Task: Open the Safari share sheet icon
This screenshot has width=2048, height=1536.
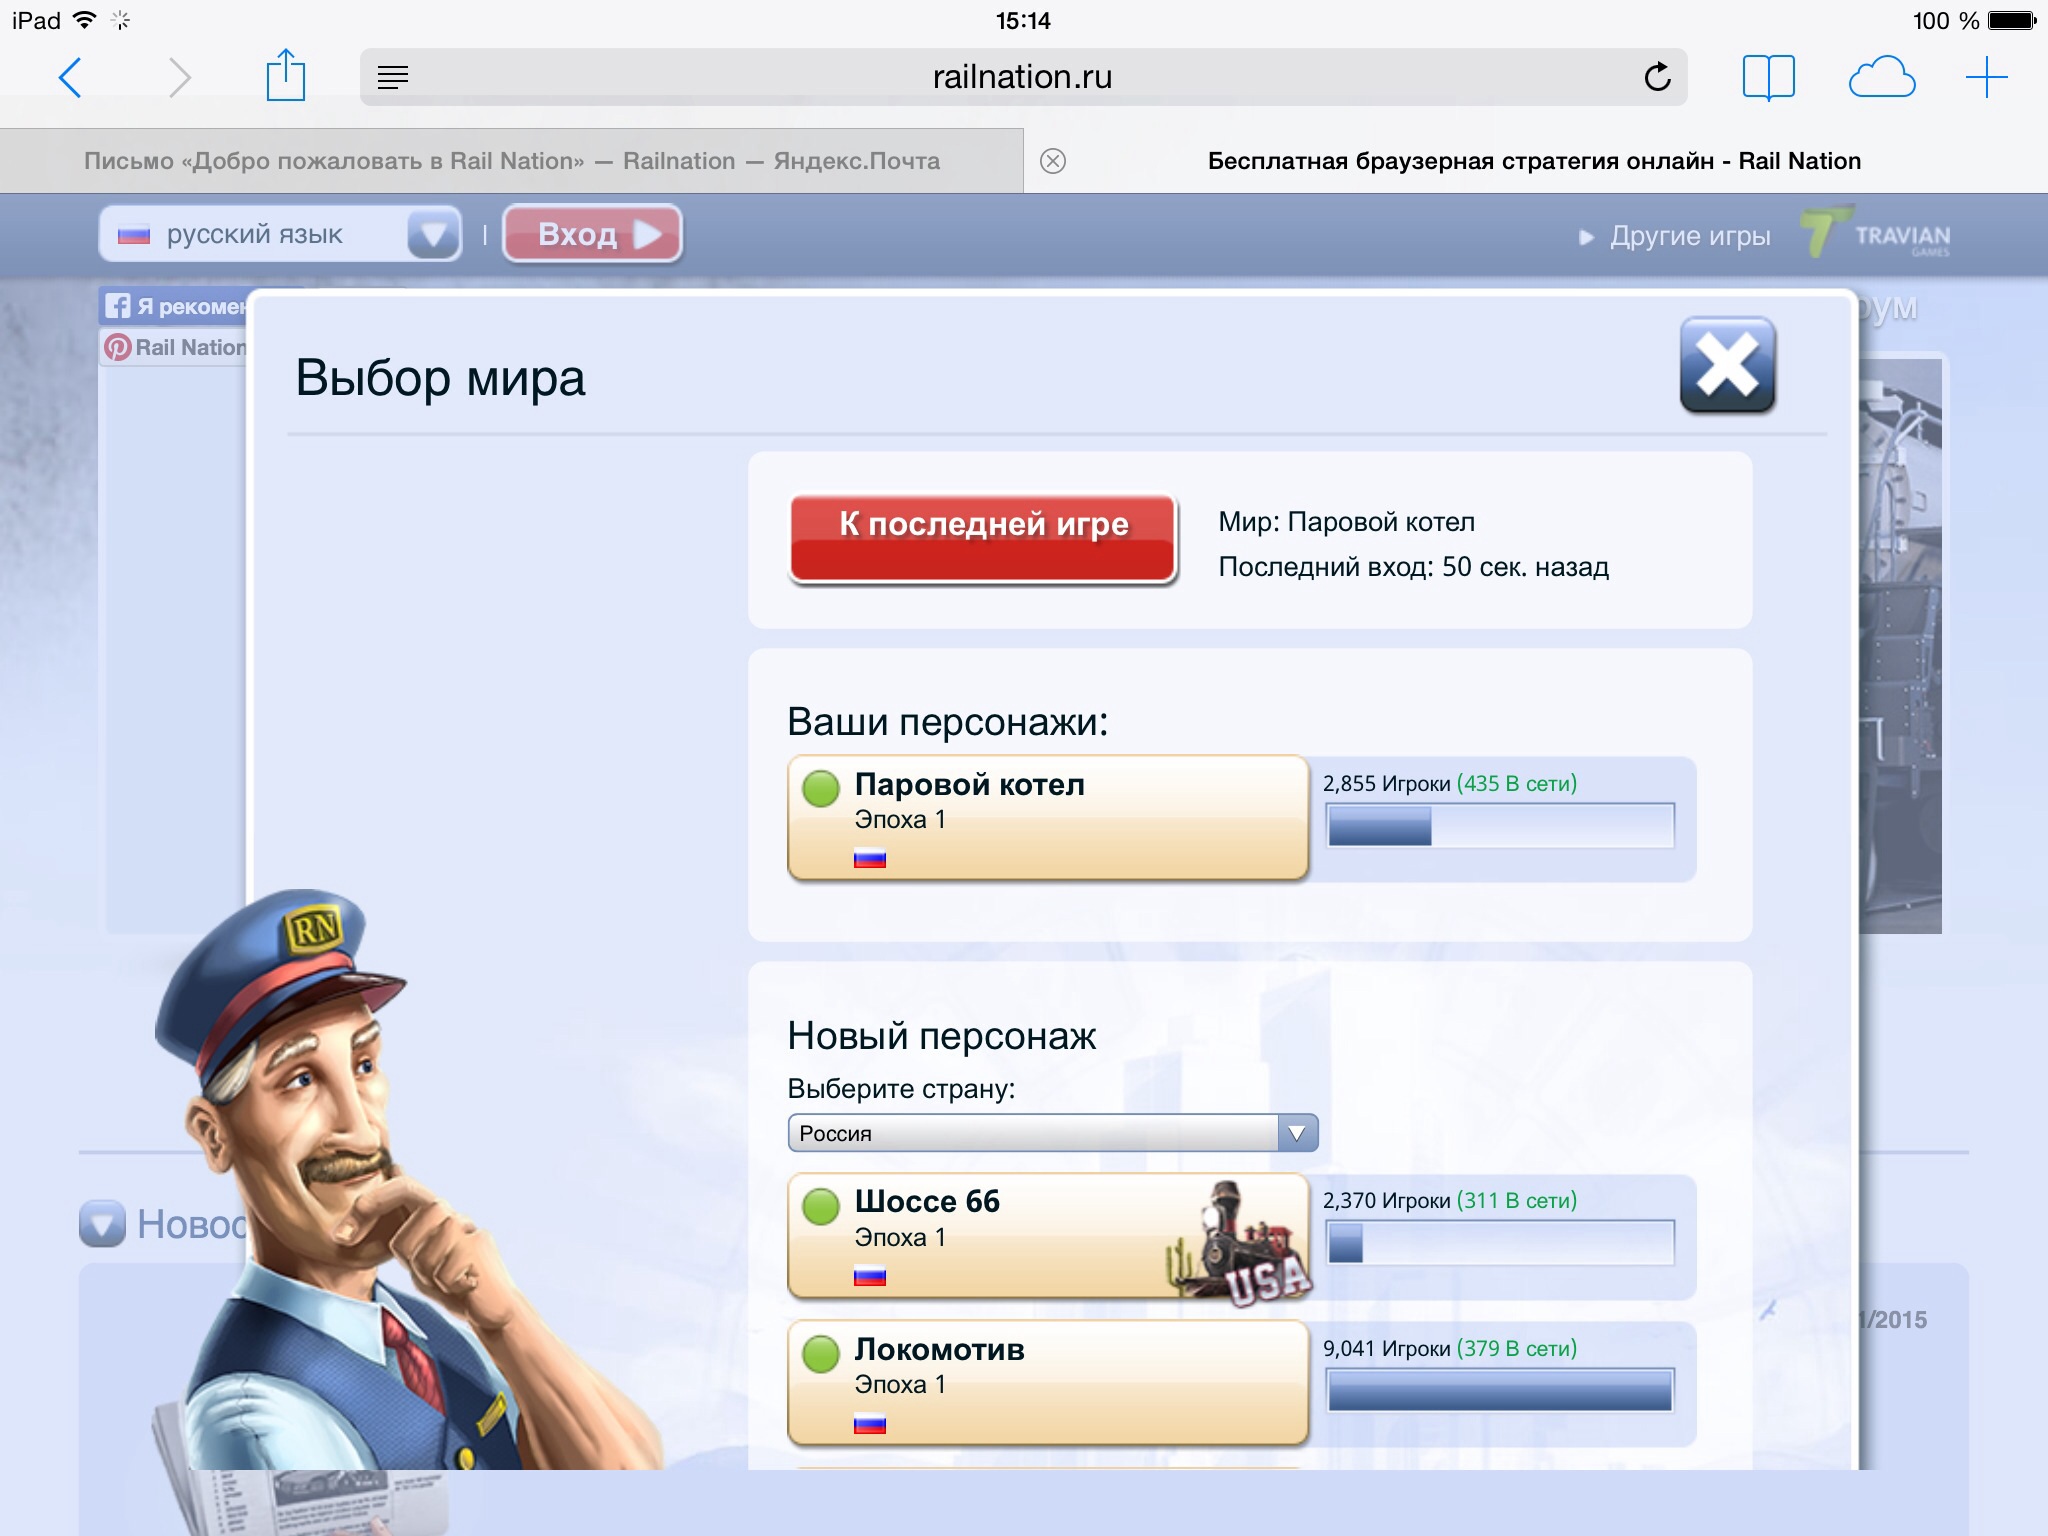Action: [285, 76]
